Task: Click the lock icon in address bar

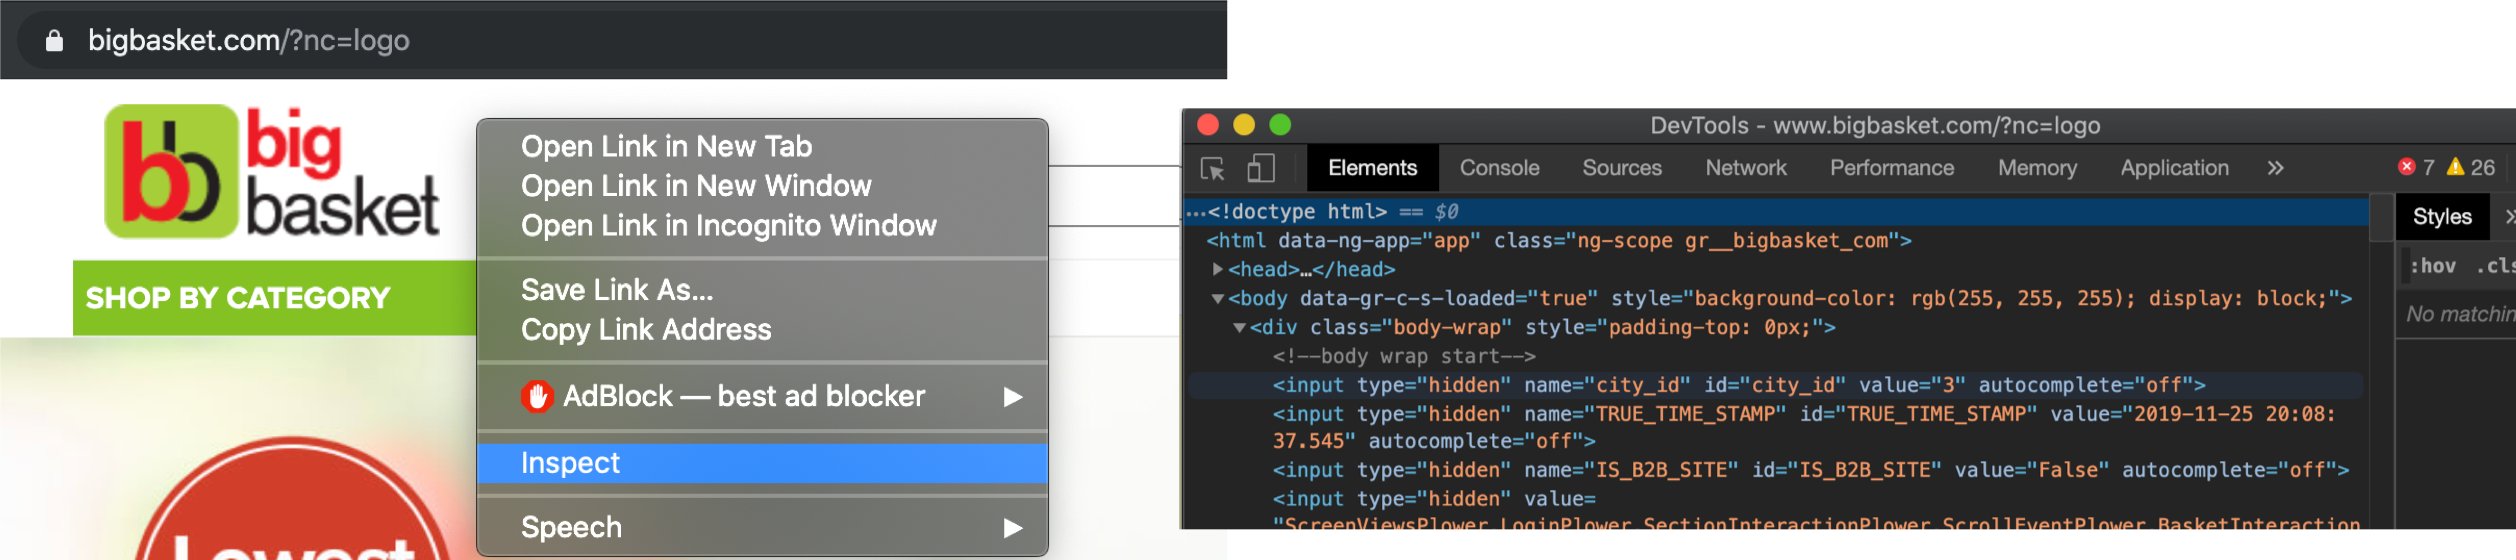Action: [54, 40]
